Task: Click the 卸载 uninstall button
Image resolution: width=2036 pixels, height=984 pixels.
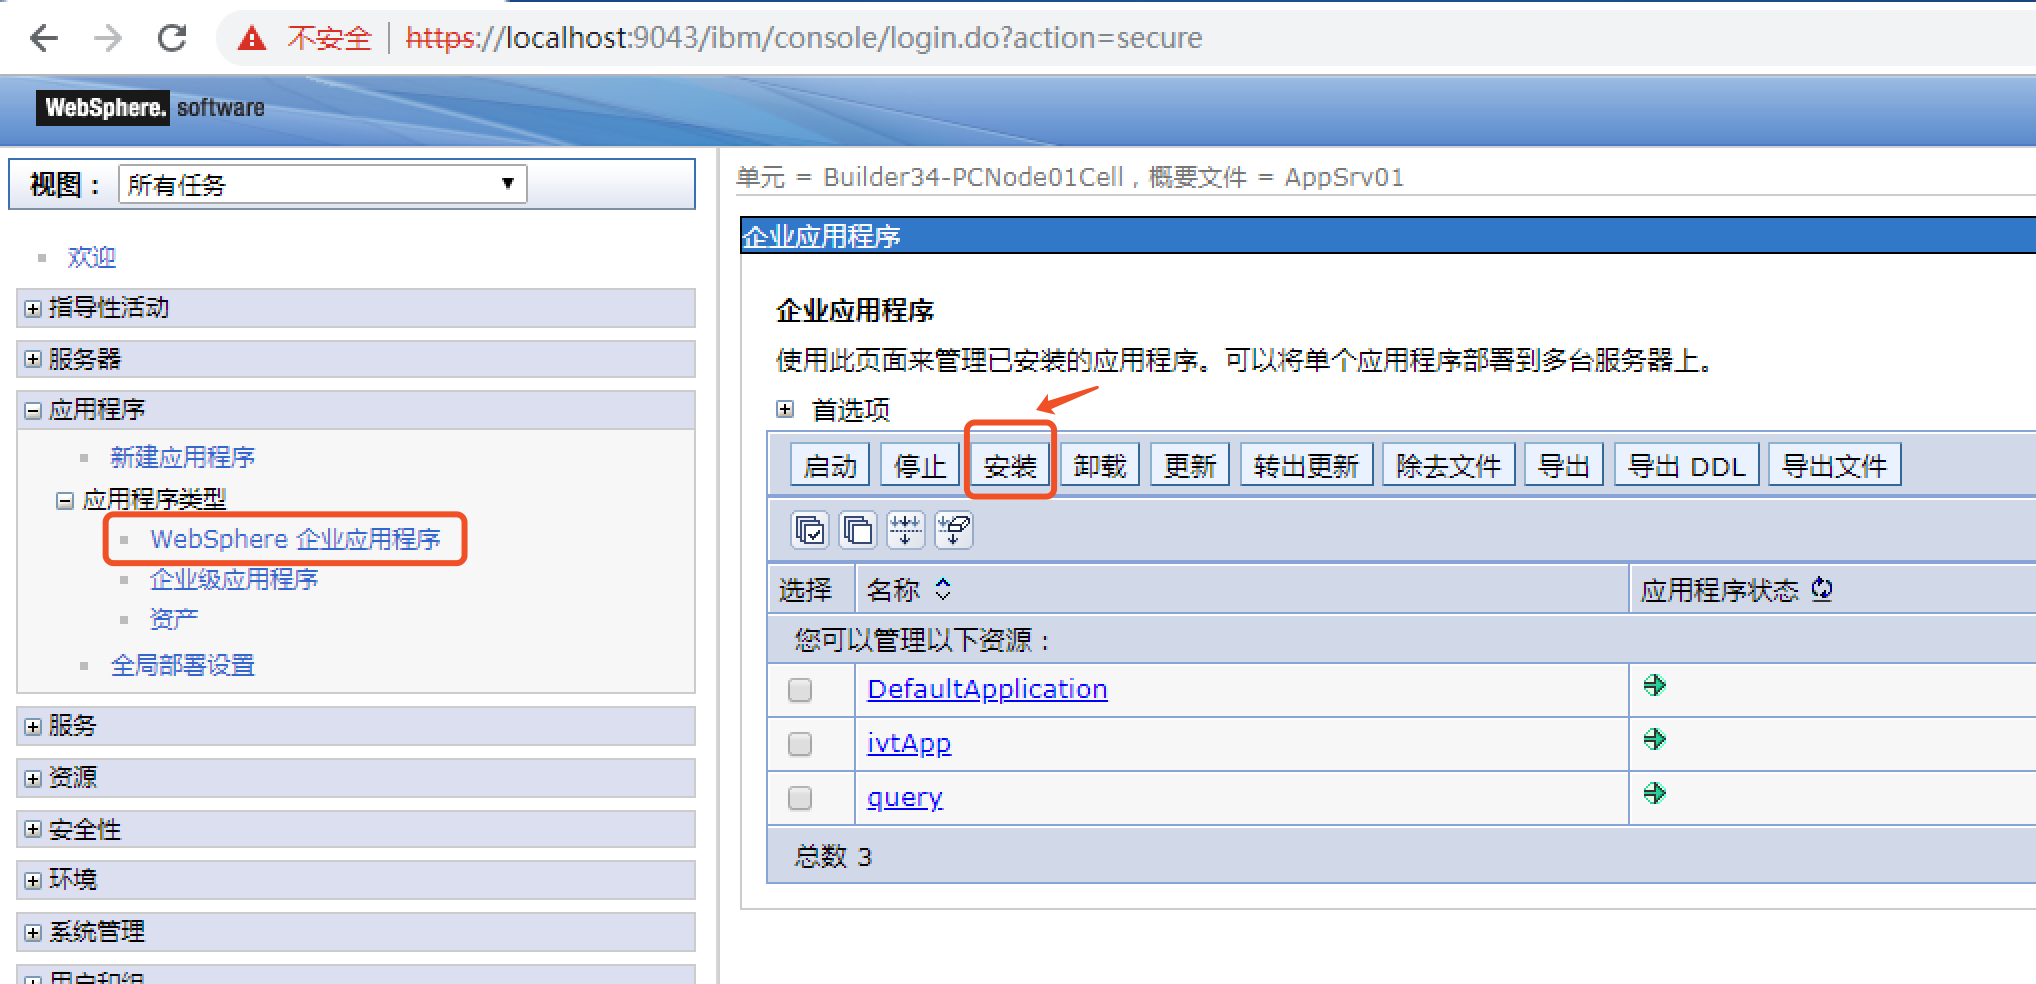Action: [1100, 465]
